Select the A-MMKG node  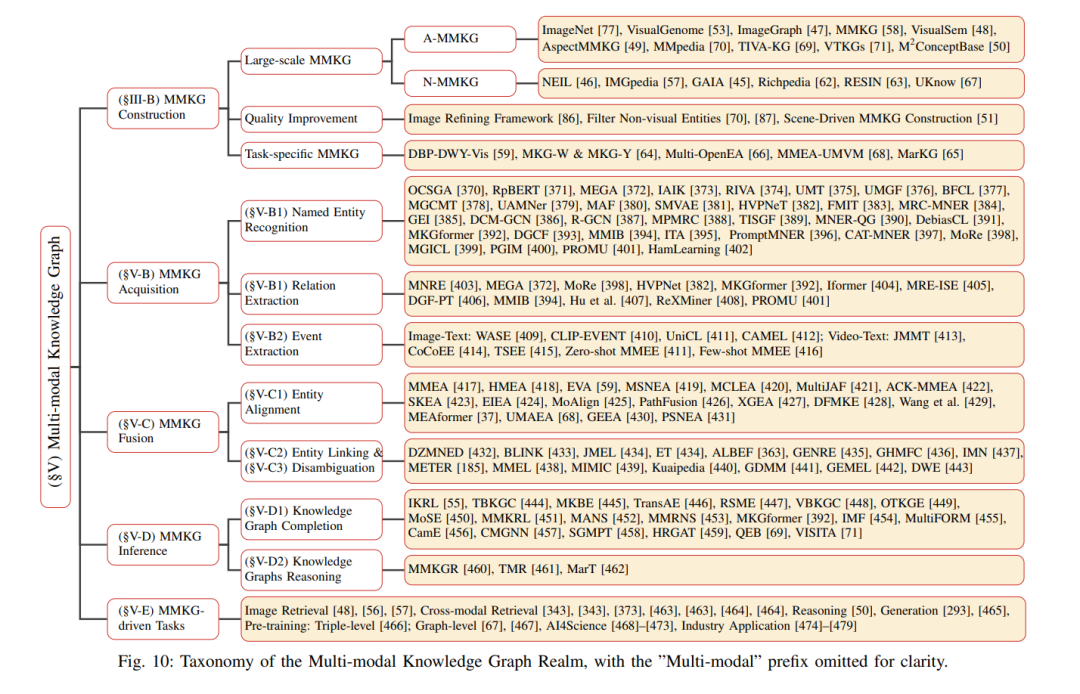[459, 39]
